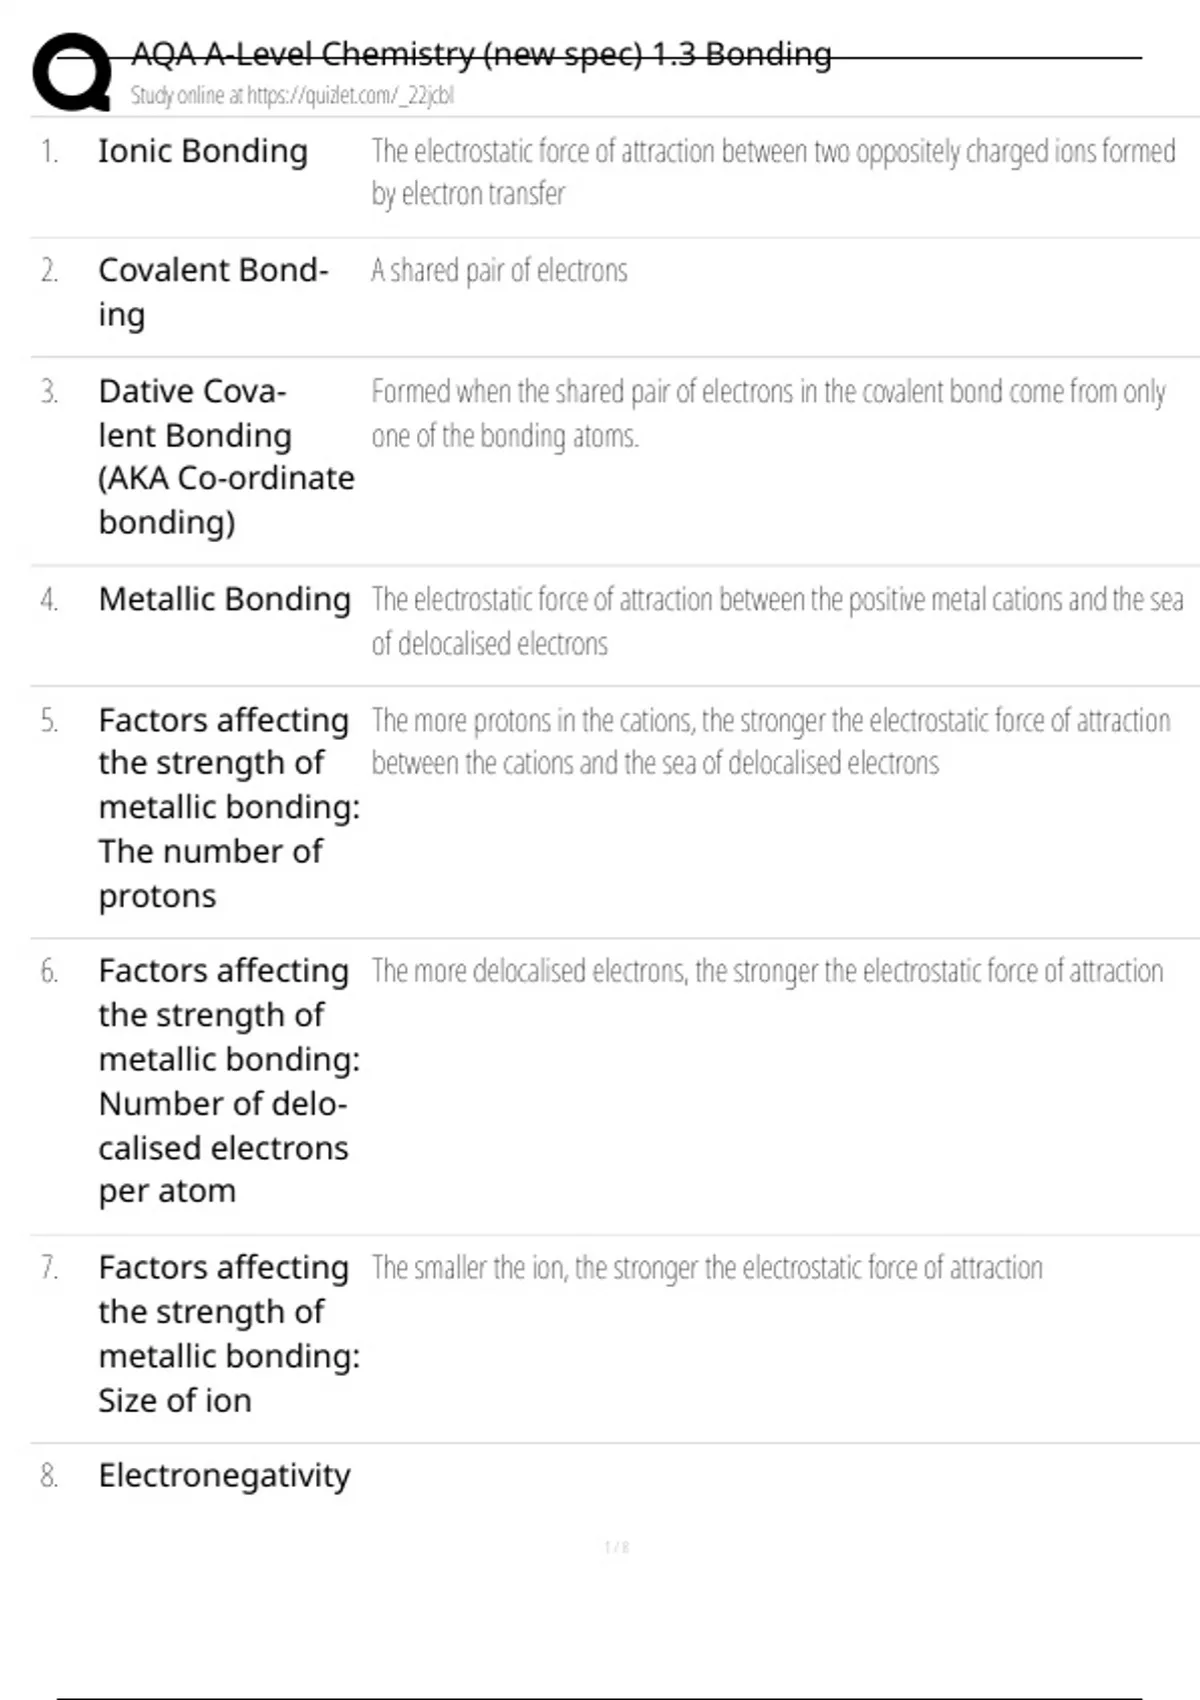Click the Quizlet Q logo icon
Screen dimensions: 1200x1700
(72, 72)
